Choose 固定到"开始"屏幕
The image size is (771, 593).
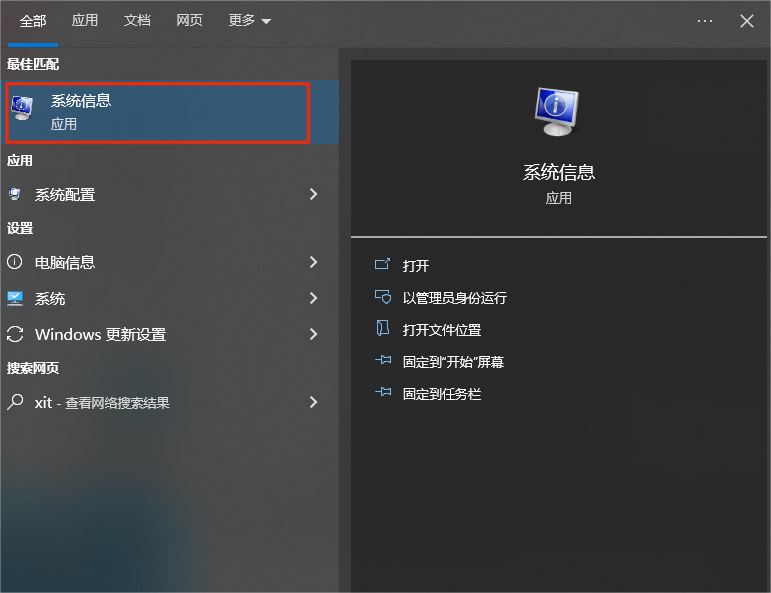[453, 362]
